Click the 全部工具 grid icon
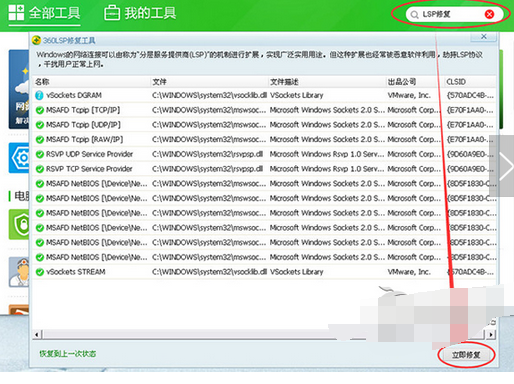 [16, 13]
